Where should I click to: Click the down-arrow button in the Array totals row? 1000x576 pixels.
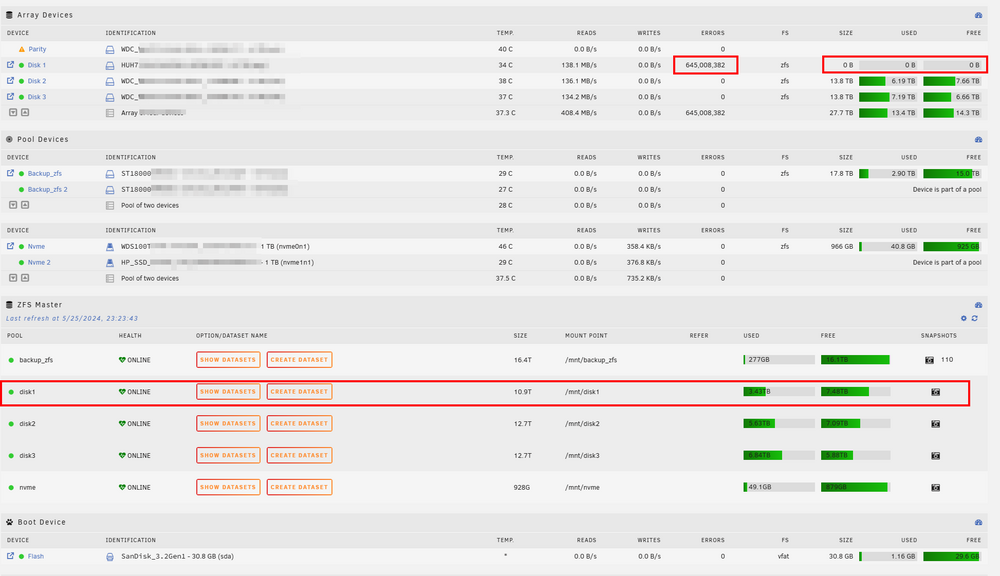click(x=13, y=112)
